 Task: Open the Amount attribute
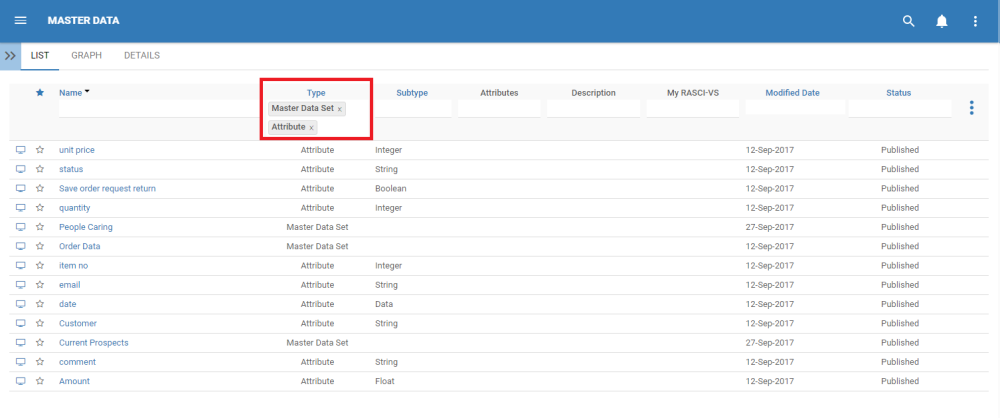75,381
